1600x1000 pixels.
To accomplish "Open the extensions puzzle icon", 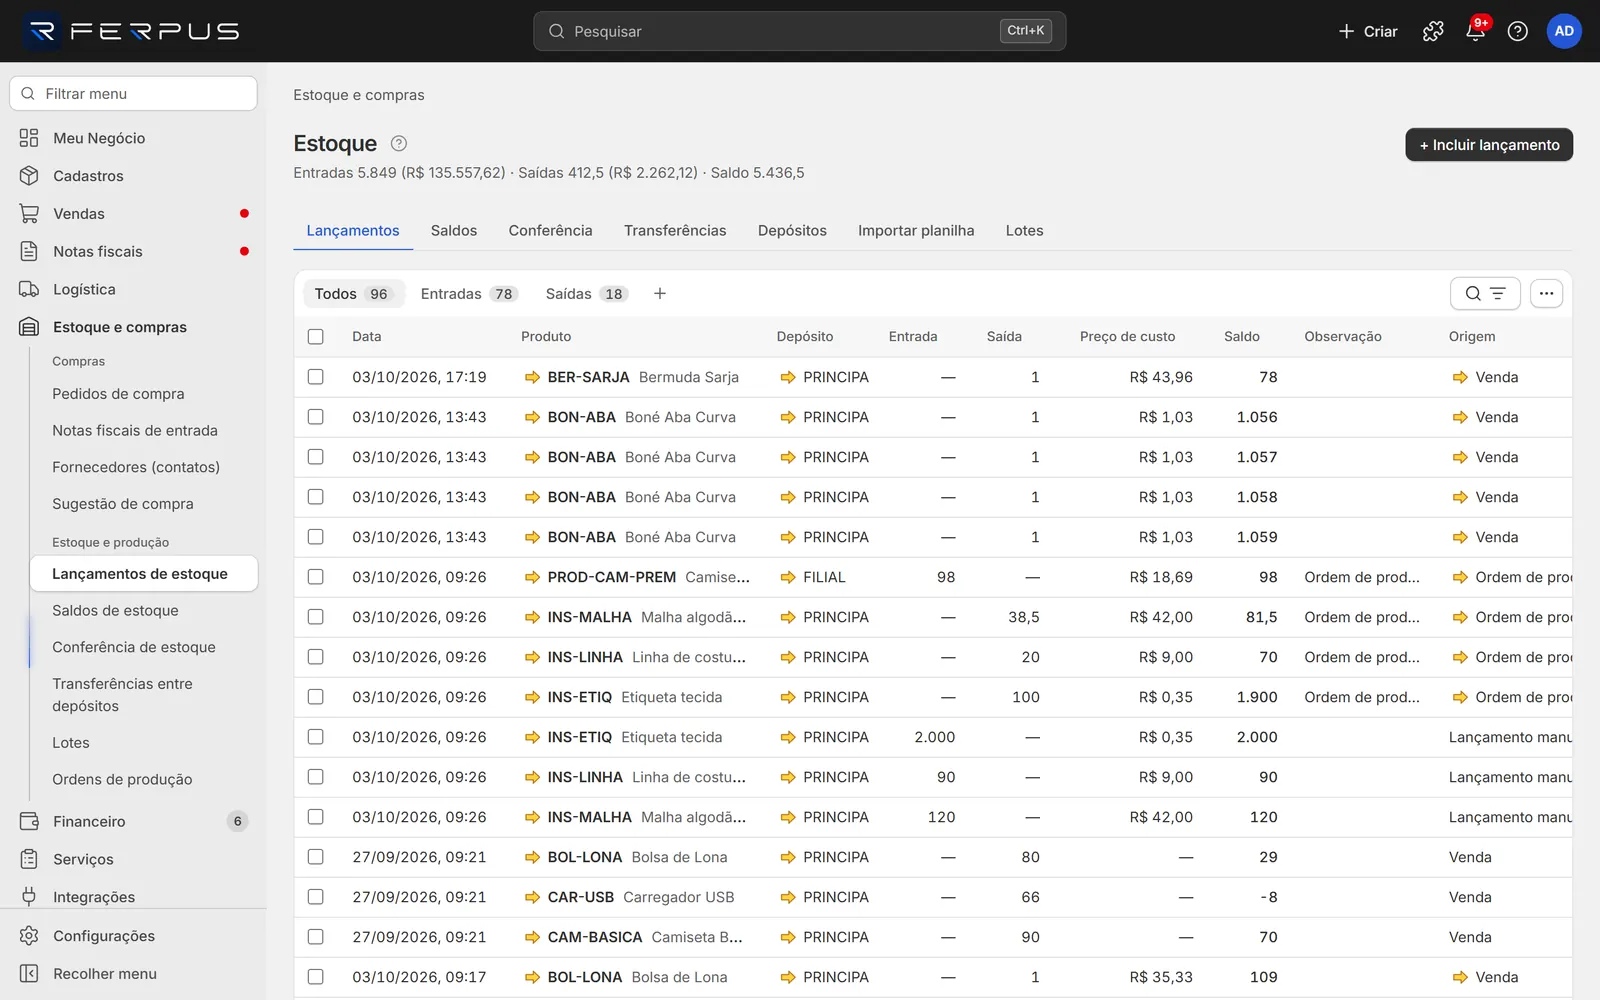I will [1433, 31].
